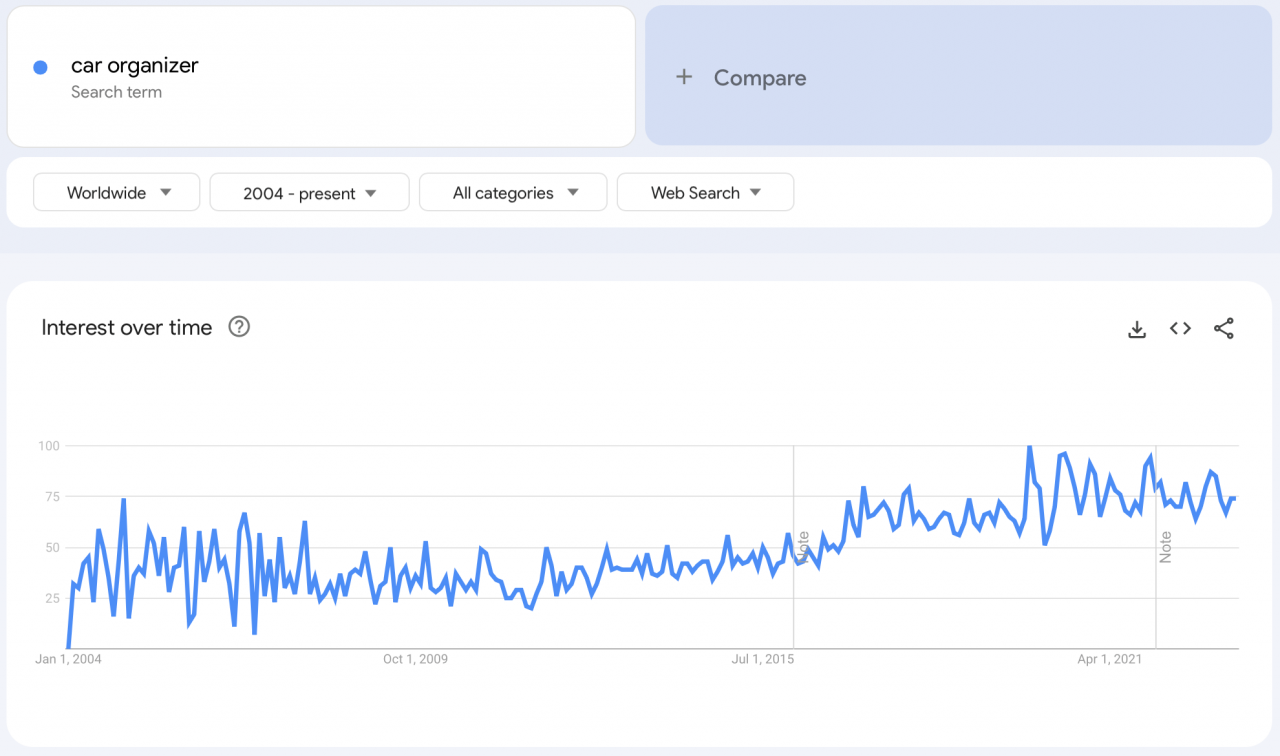Select the car organizer search term card
1280x756 pixels.
(320, 75)
